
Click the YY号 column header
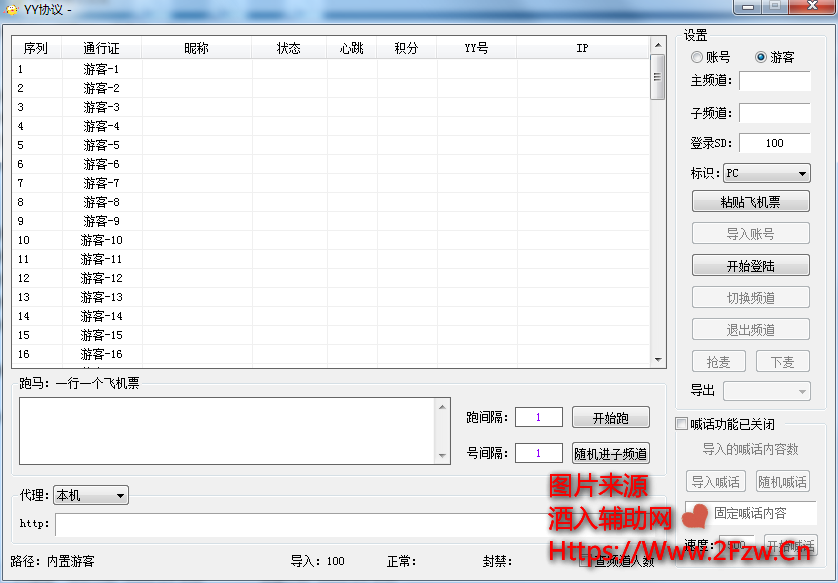[x=477, y=48]
